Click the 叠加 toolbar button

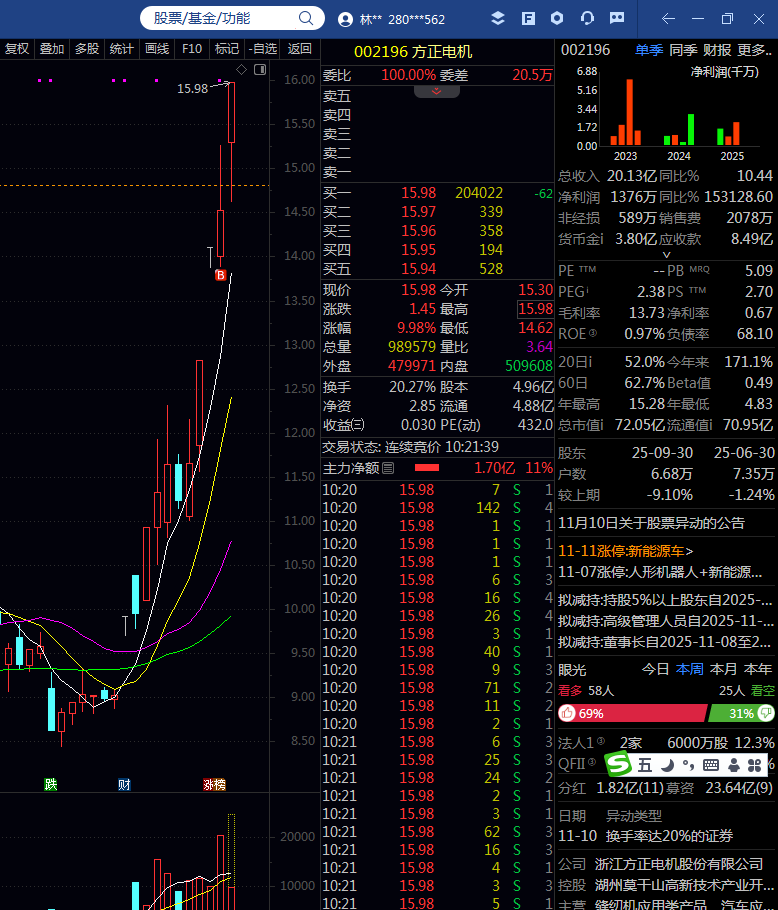(52, 49)
